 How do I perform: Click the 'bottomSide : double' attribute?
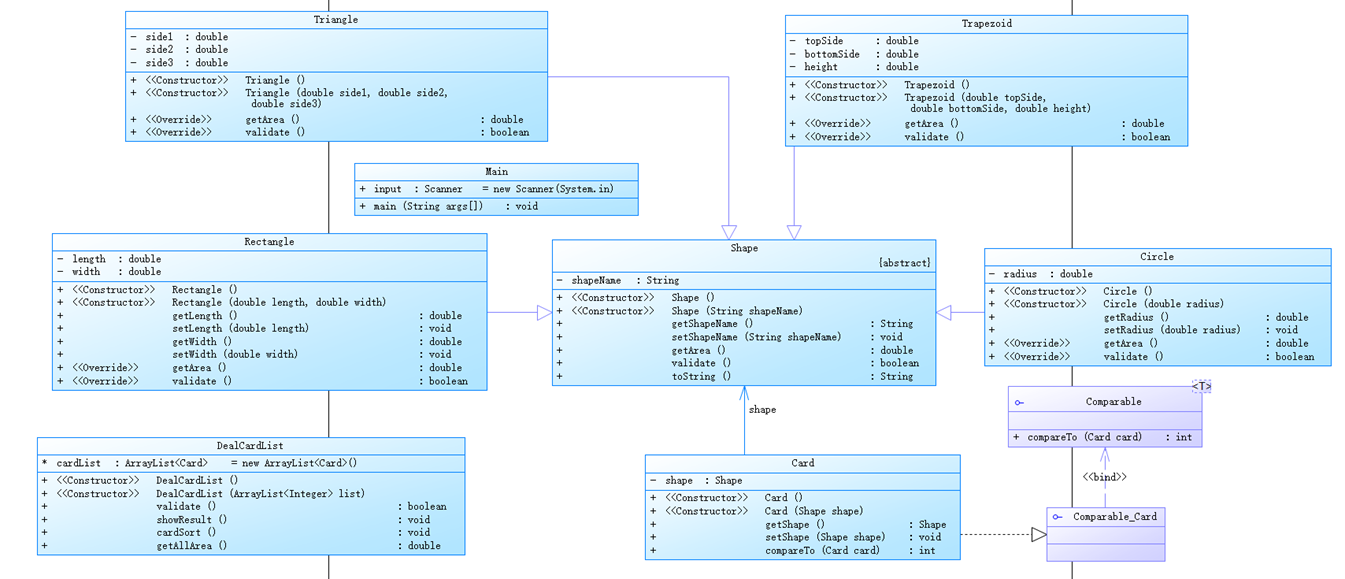[854, 55]
